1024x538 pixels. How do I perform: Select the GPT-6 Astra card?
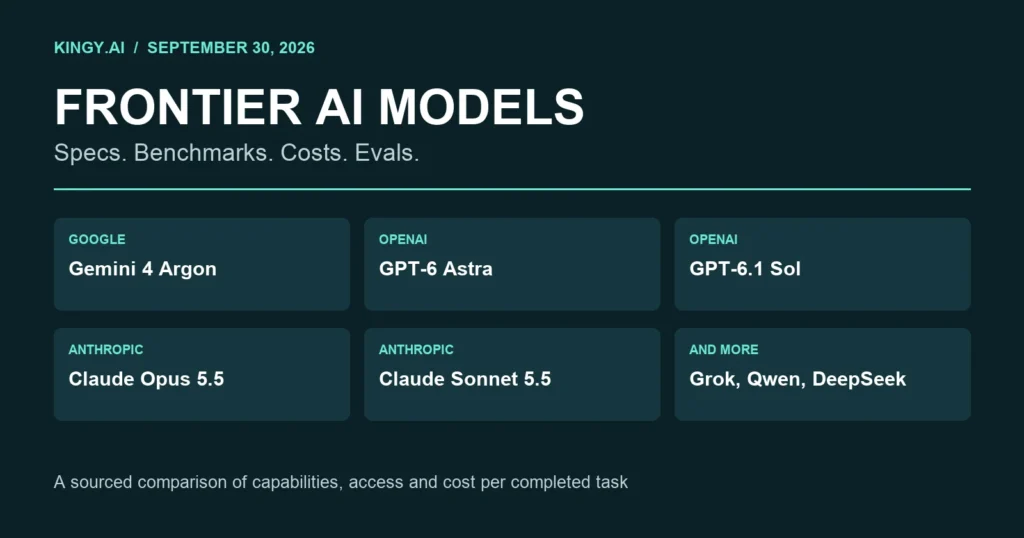click(x=512, y=264)
